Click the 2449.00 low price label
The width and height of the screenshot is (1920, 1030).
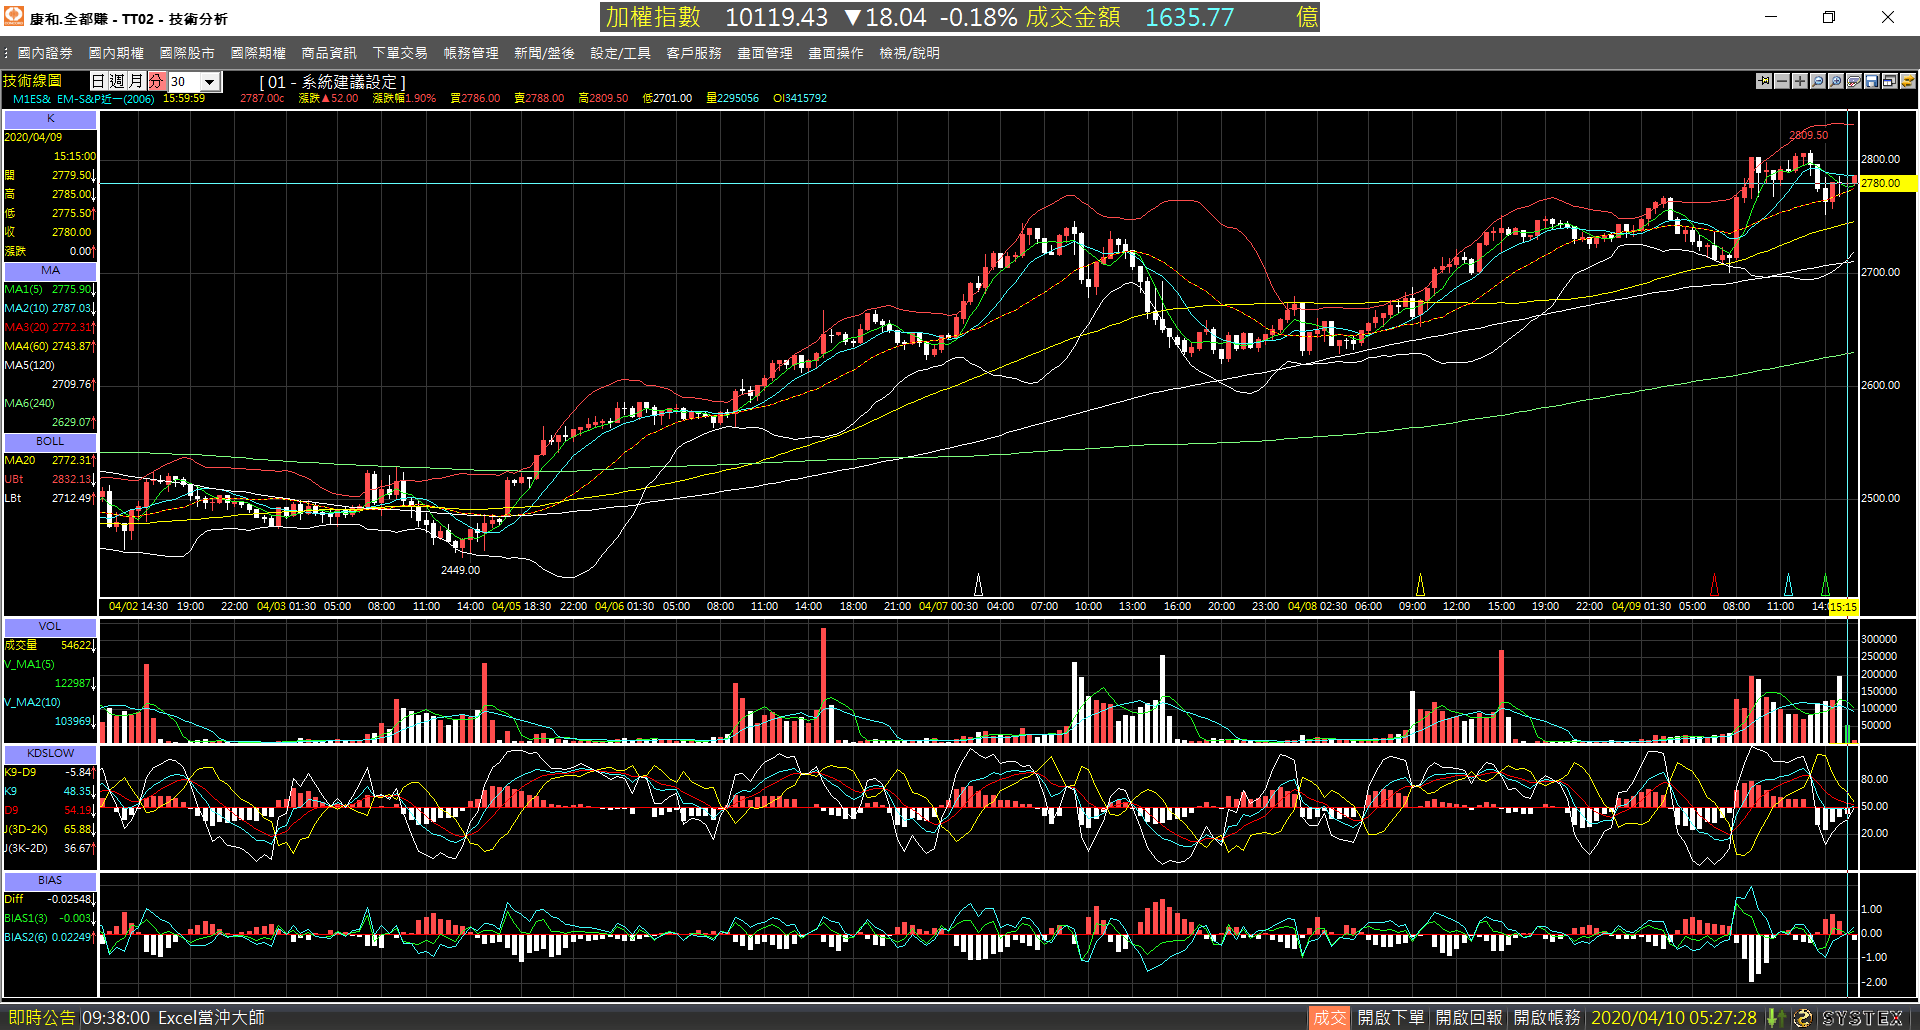[x=460, y=570]
